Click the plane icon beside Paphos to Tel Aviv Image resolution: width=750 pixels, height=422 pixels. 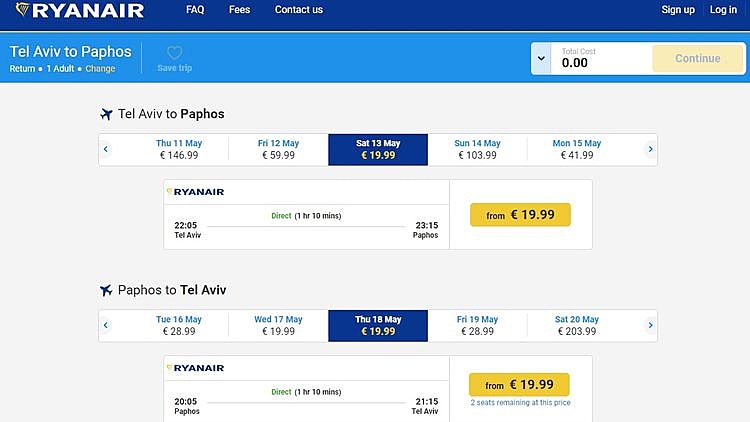[105, 290]
